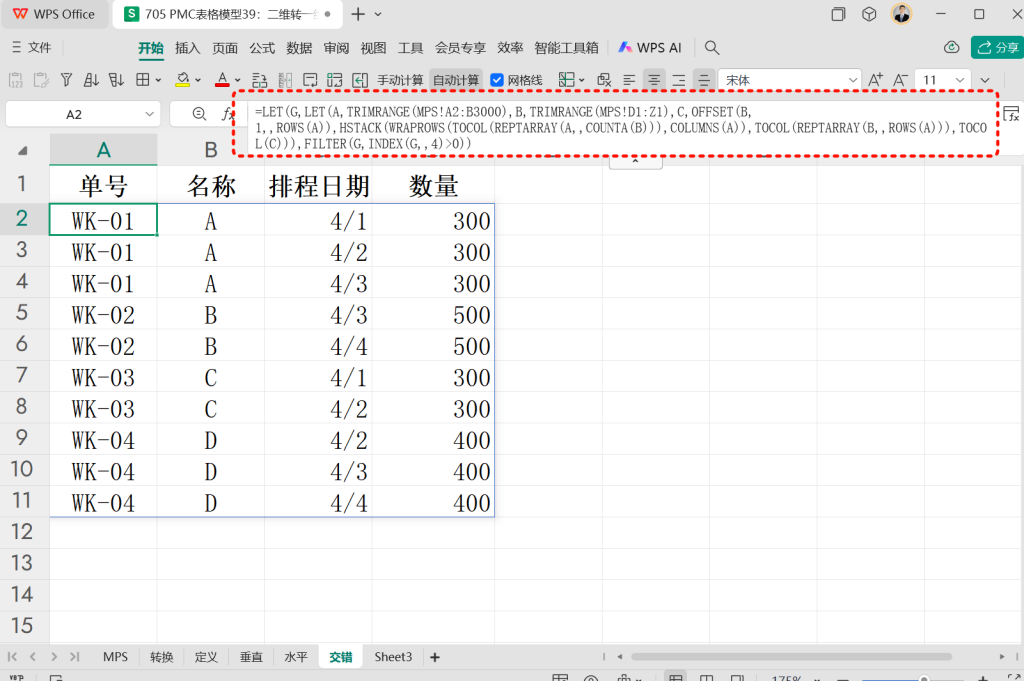Open the user profile avatar

coord(902,14)
